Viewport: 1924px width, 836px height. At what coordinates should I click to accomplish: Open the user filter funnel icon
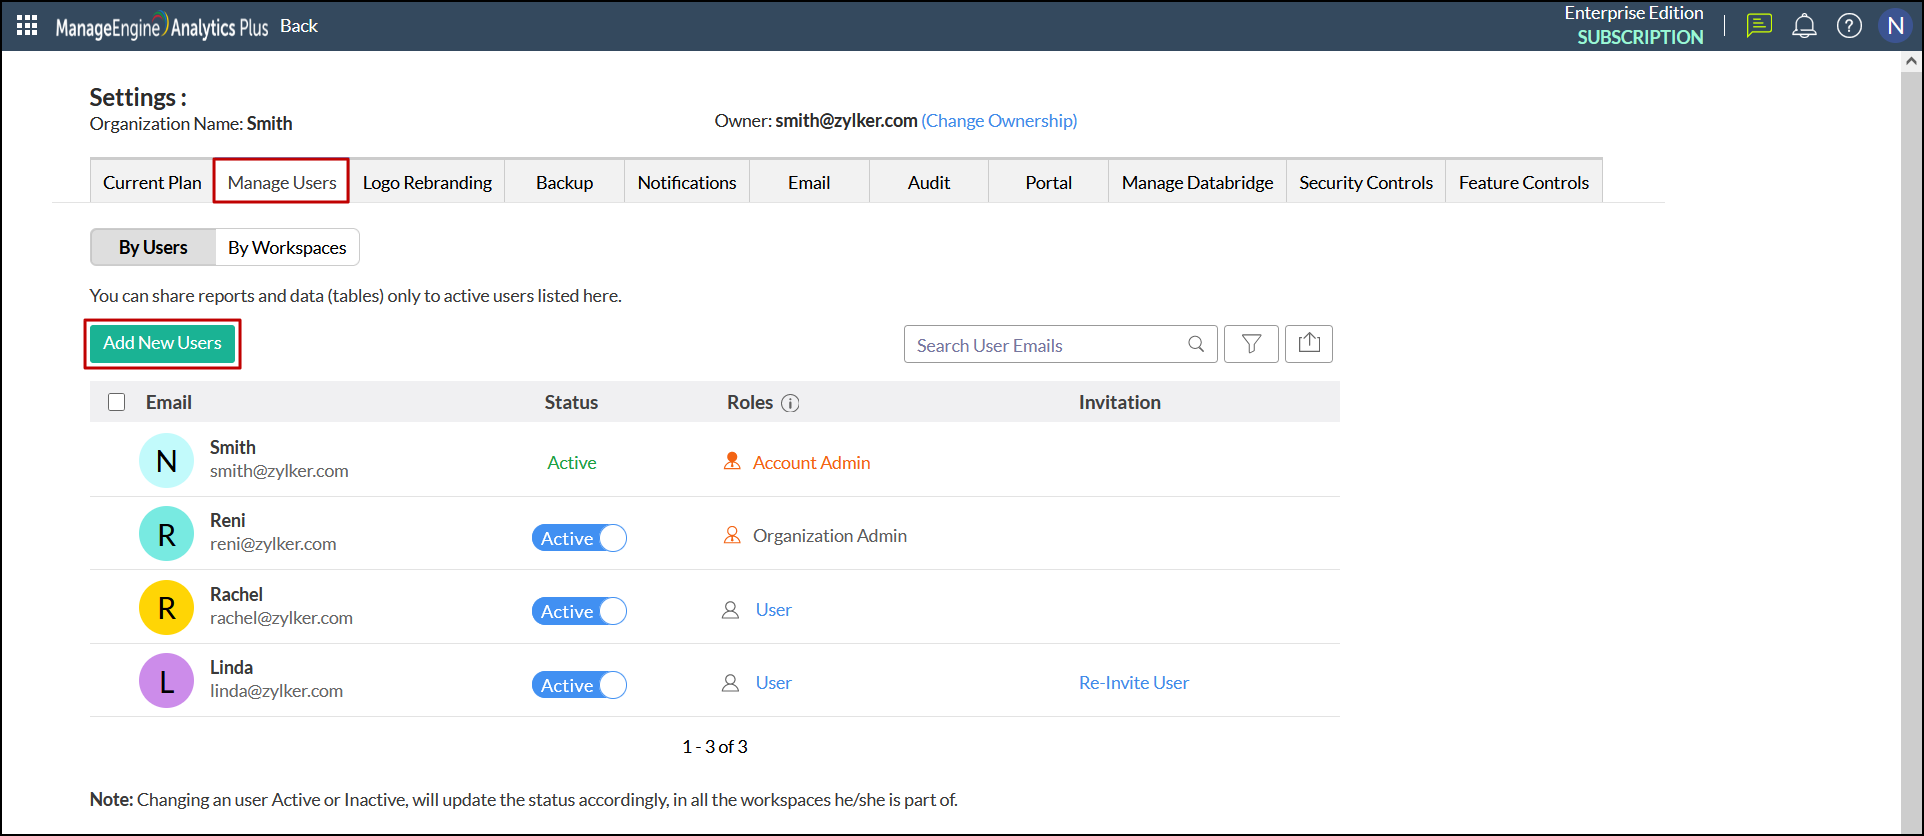1251,344
